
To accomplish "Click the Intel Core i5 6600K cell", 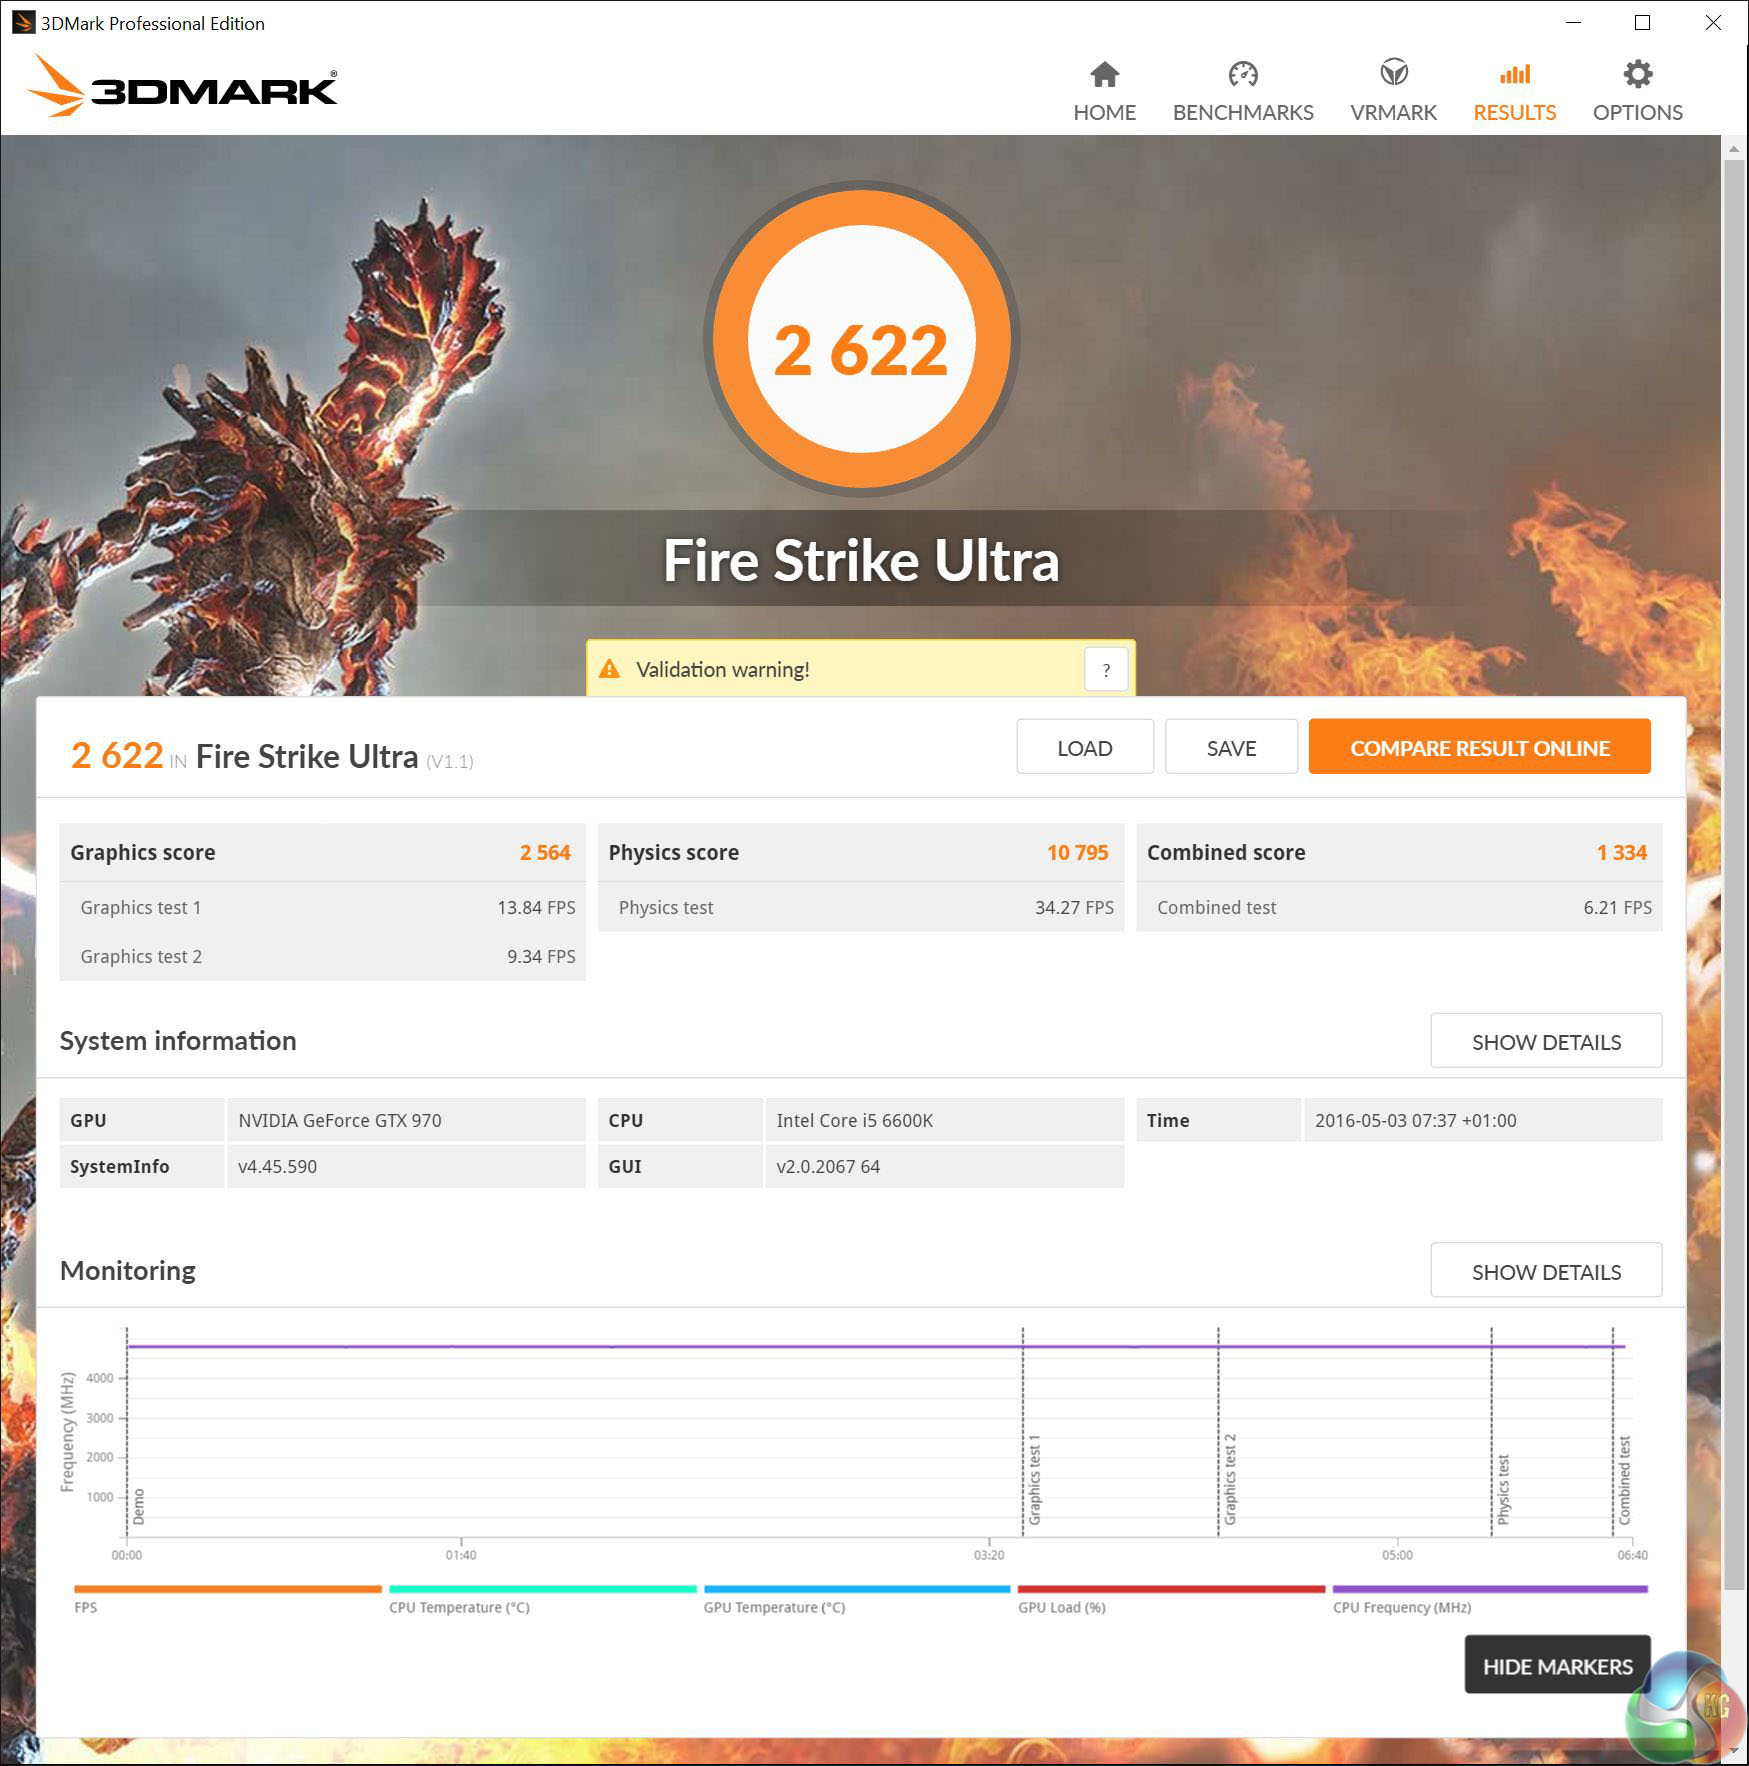I will click(944, 1120).
